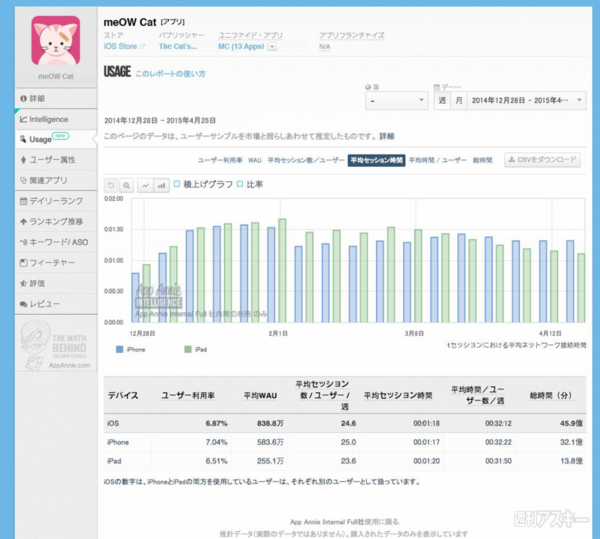
Task: Click The Math Behind AppAnnie banner
Action: (x=56, y=344)
